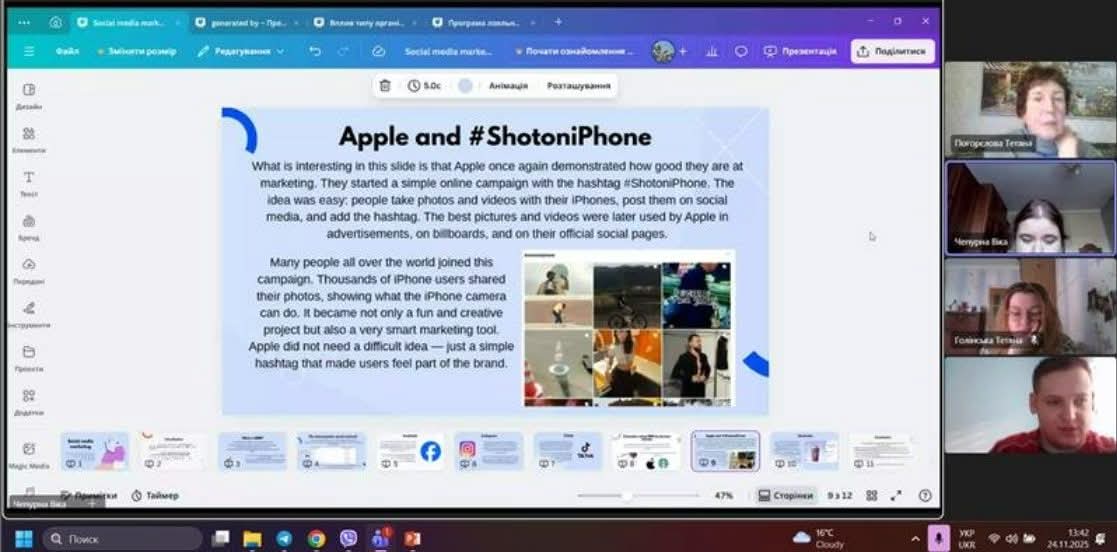The height and width of the screenshot is (552, 1117).
Task: Open the Елементи panel in the sidebar
Action: (29, 138)
